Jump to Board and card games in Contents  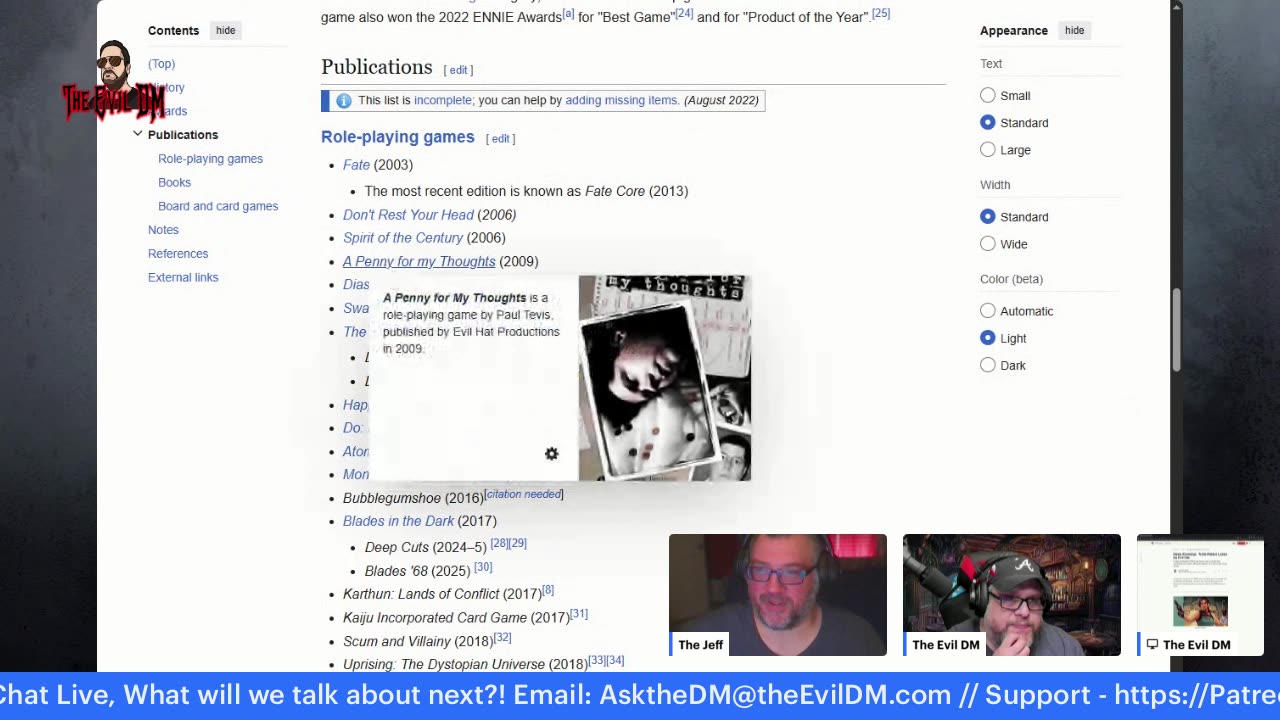(218, 206)
